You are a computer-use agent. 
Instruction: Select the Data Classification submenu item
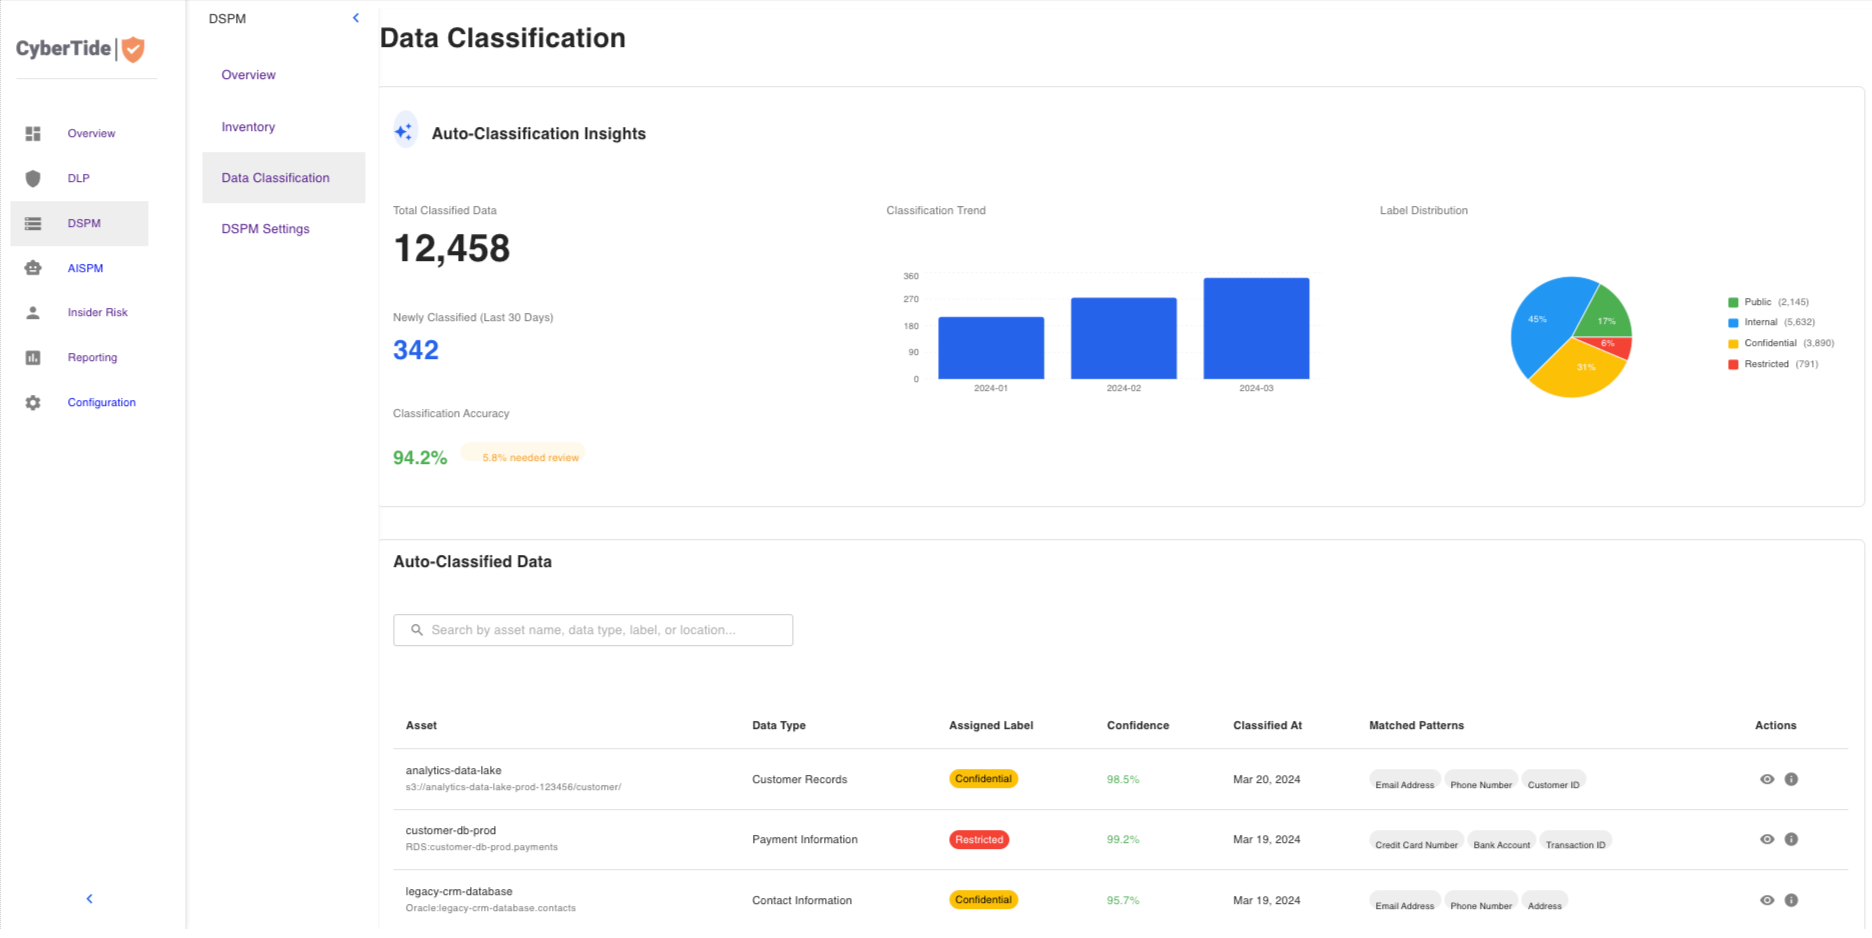tap(275, 178)
